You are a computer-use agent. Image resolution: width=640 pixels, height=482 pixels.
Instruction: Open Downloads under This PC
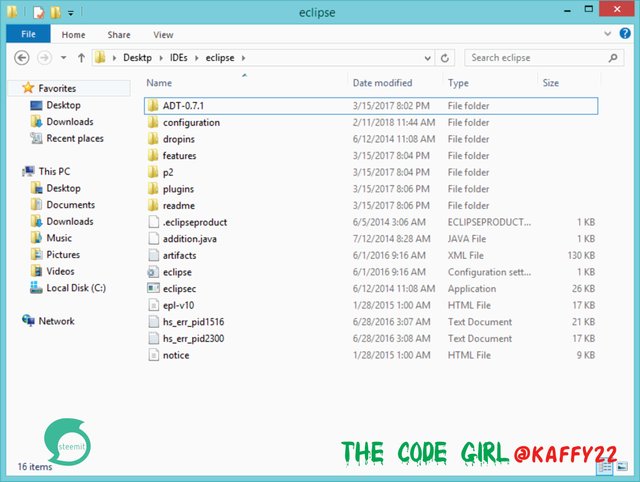pos(70,221)
